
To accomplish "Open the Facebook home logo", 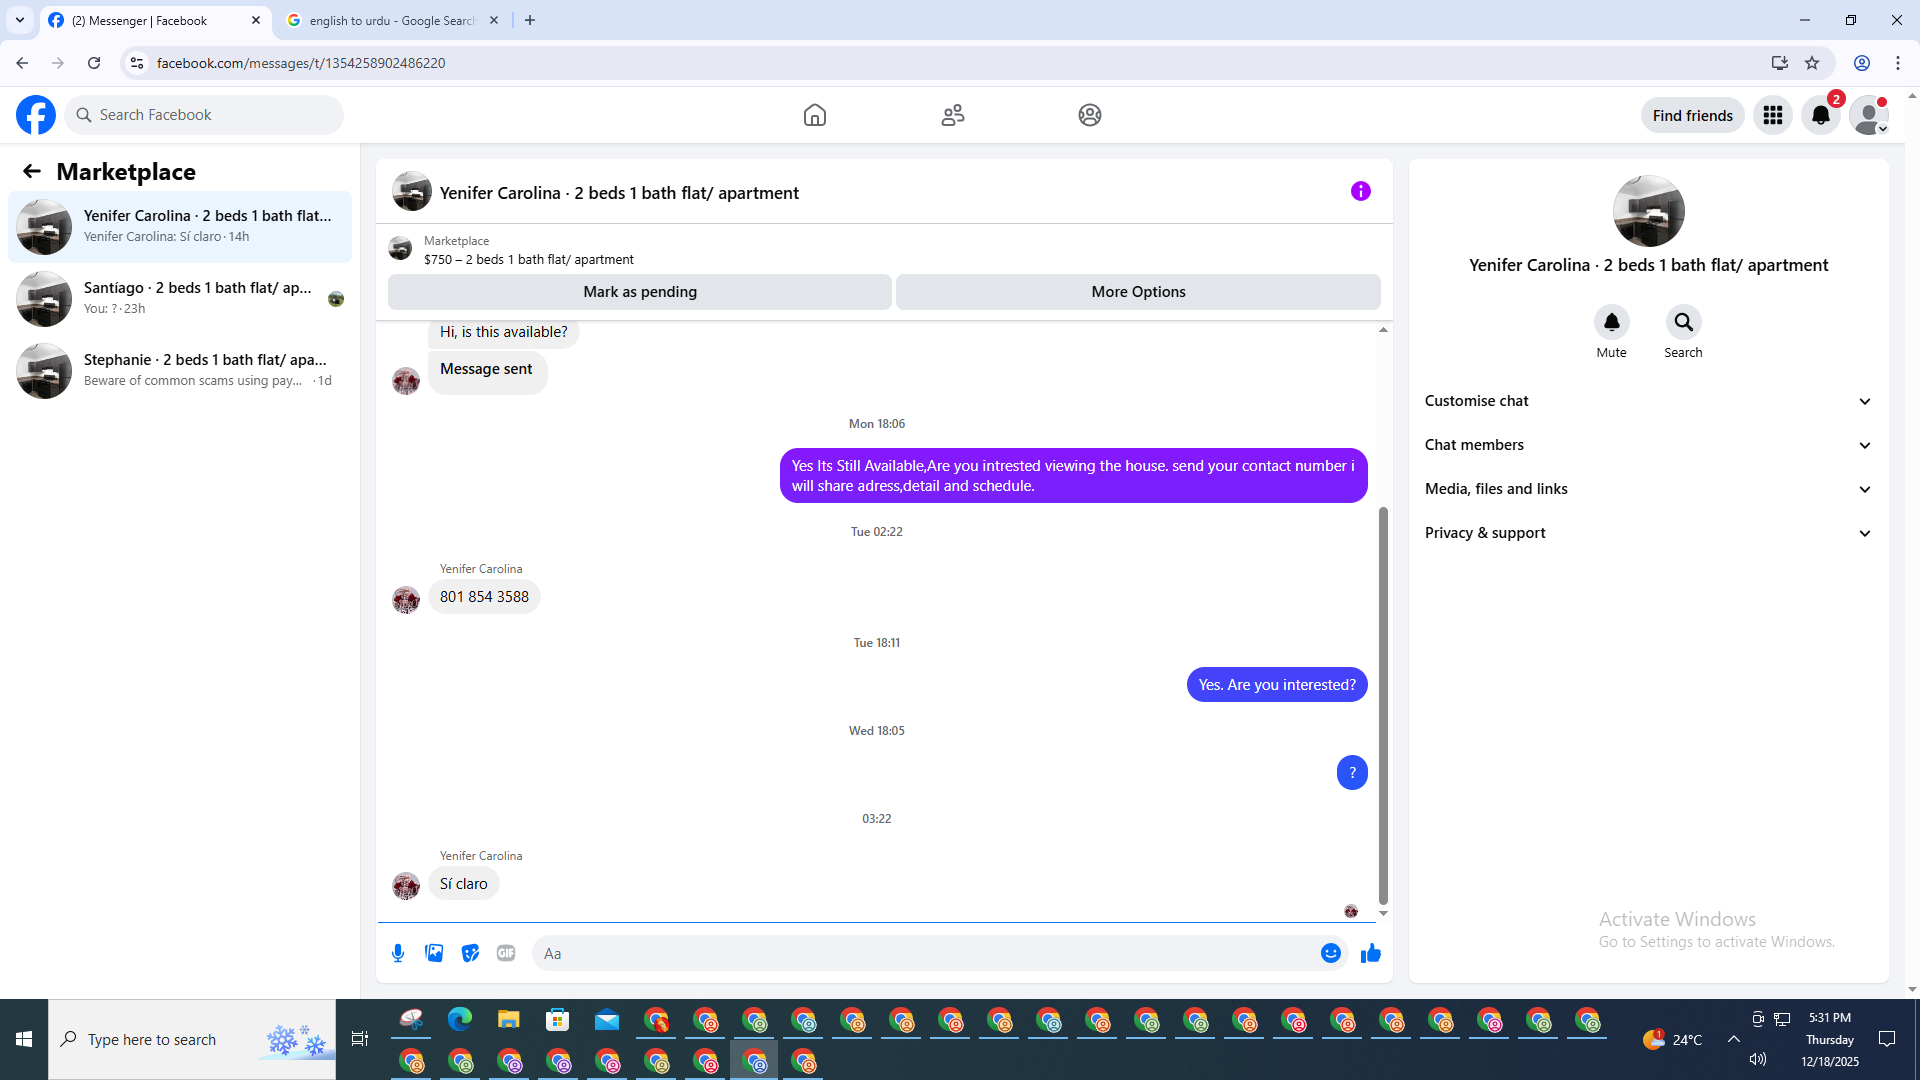I will [x=36, y=115].
